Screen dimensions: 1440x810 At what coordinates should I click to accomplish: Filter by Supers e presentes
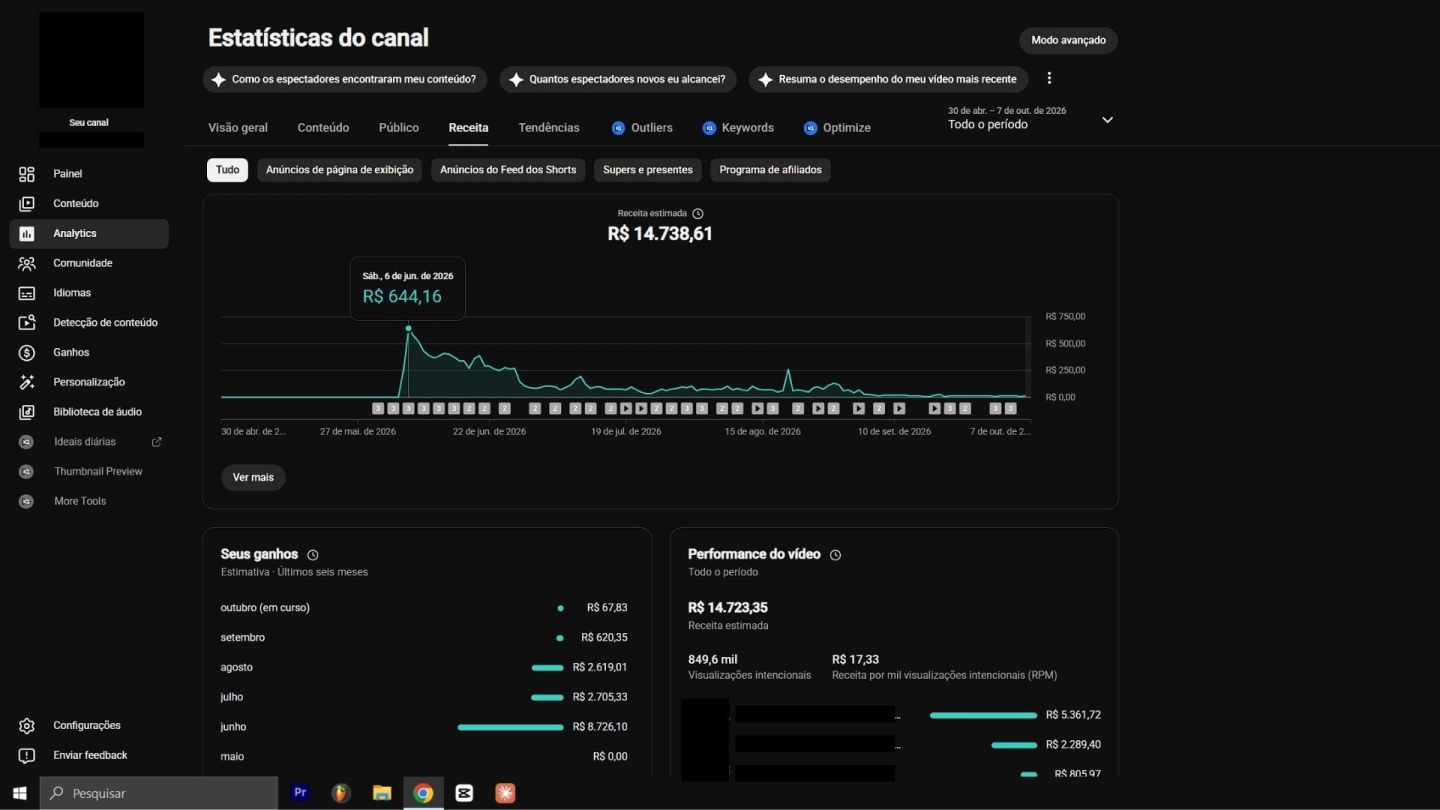pos(648,170)
